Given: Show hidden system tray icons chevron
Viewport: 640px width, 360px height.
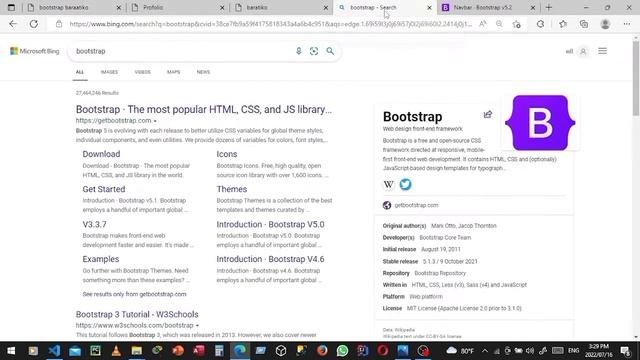Looking at the screenshot, I should point(484,351).
